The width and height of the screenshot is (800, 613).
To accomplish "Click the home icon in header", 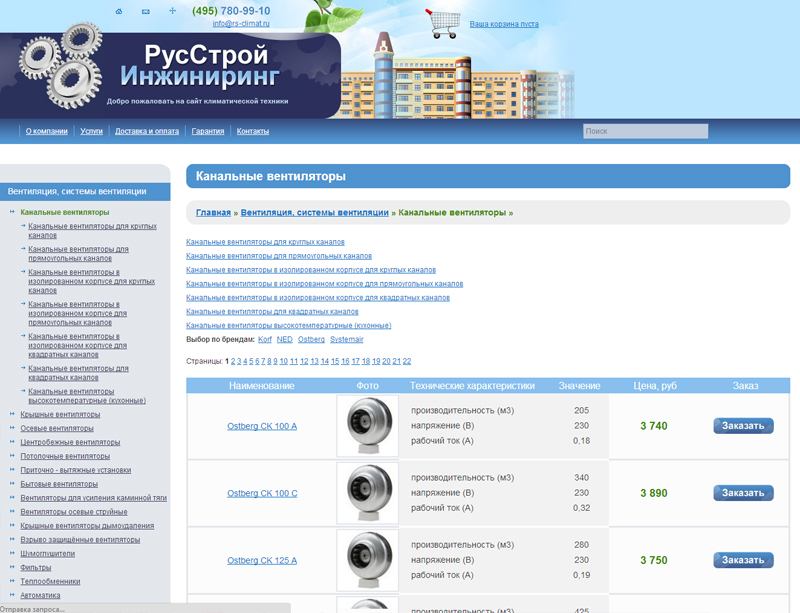I will pos(119,11).
